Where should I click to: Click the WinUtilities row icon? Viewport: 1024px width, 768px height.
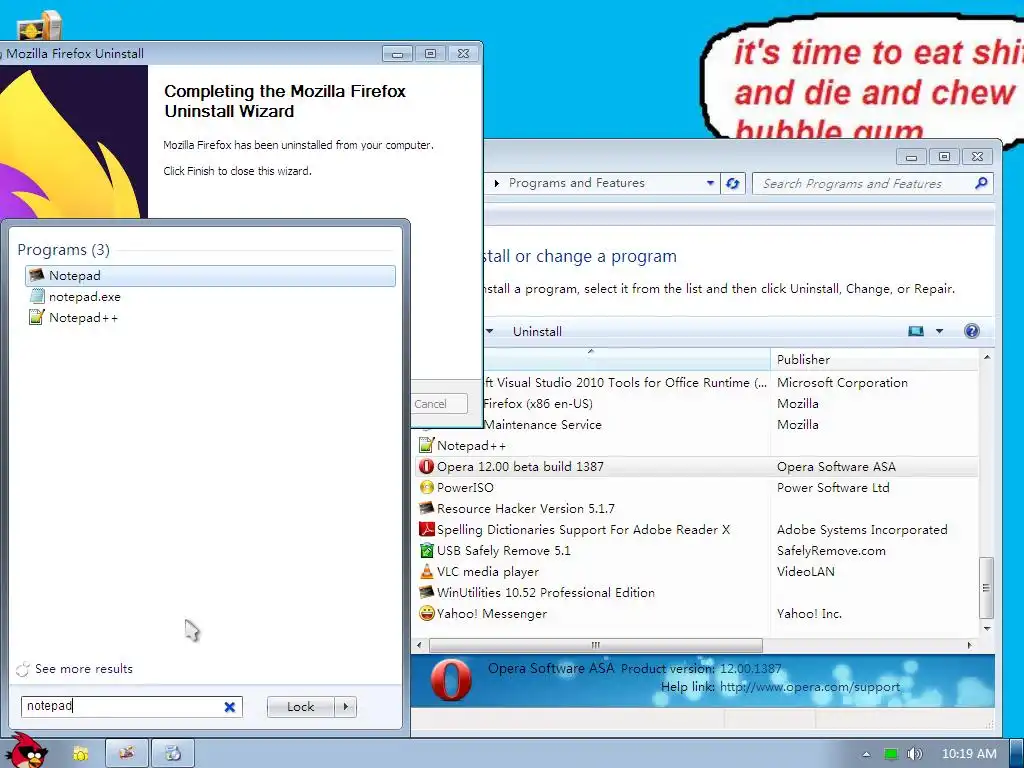(426, 592)
